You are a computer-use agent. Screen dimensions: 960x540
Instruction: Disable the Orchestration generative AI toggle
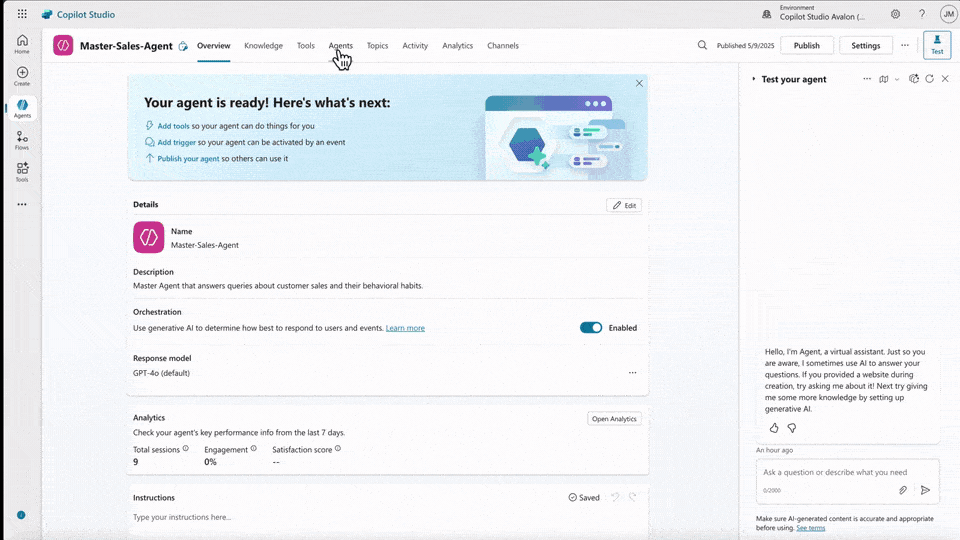pyautogui.click(x=591, y=328)
